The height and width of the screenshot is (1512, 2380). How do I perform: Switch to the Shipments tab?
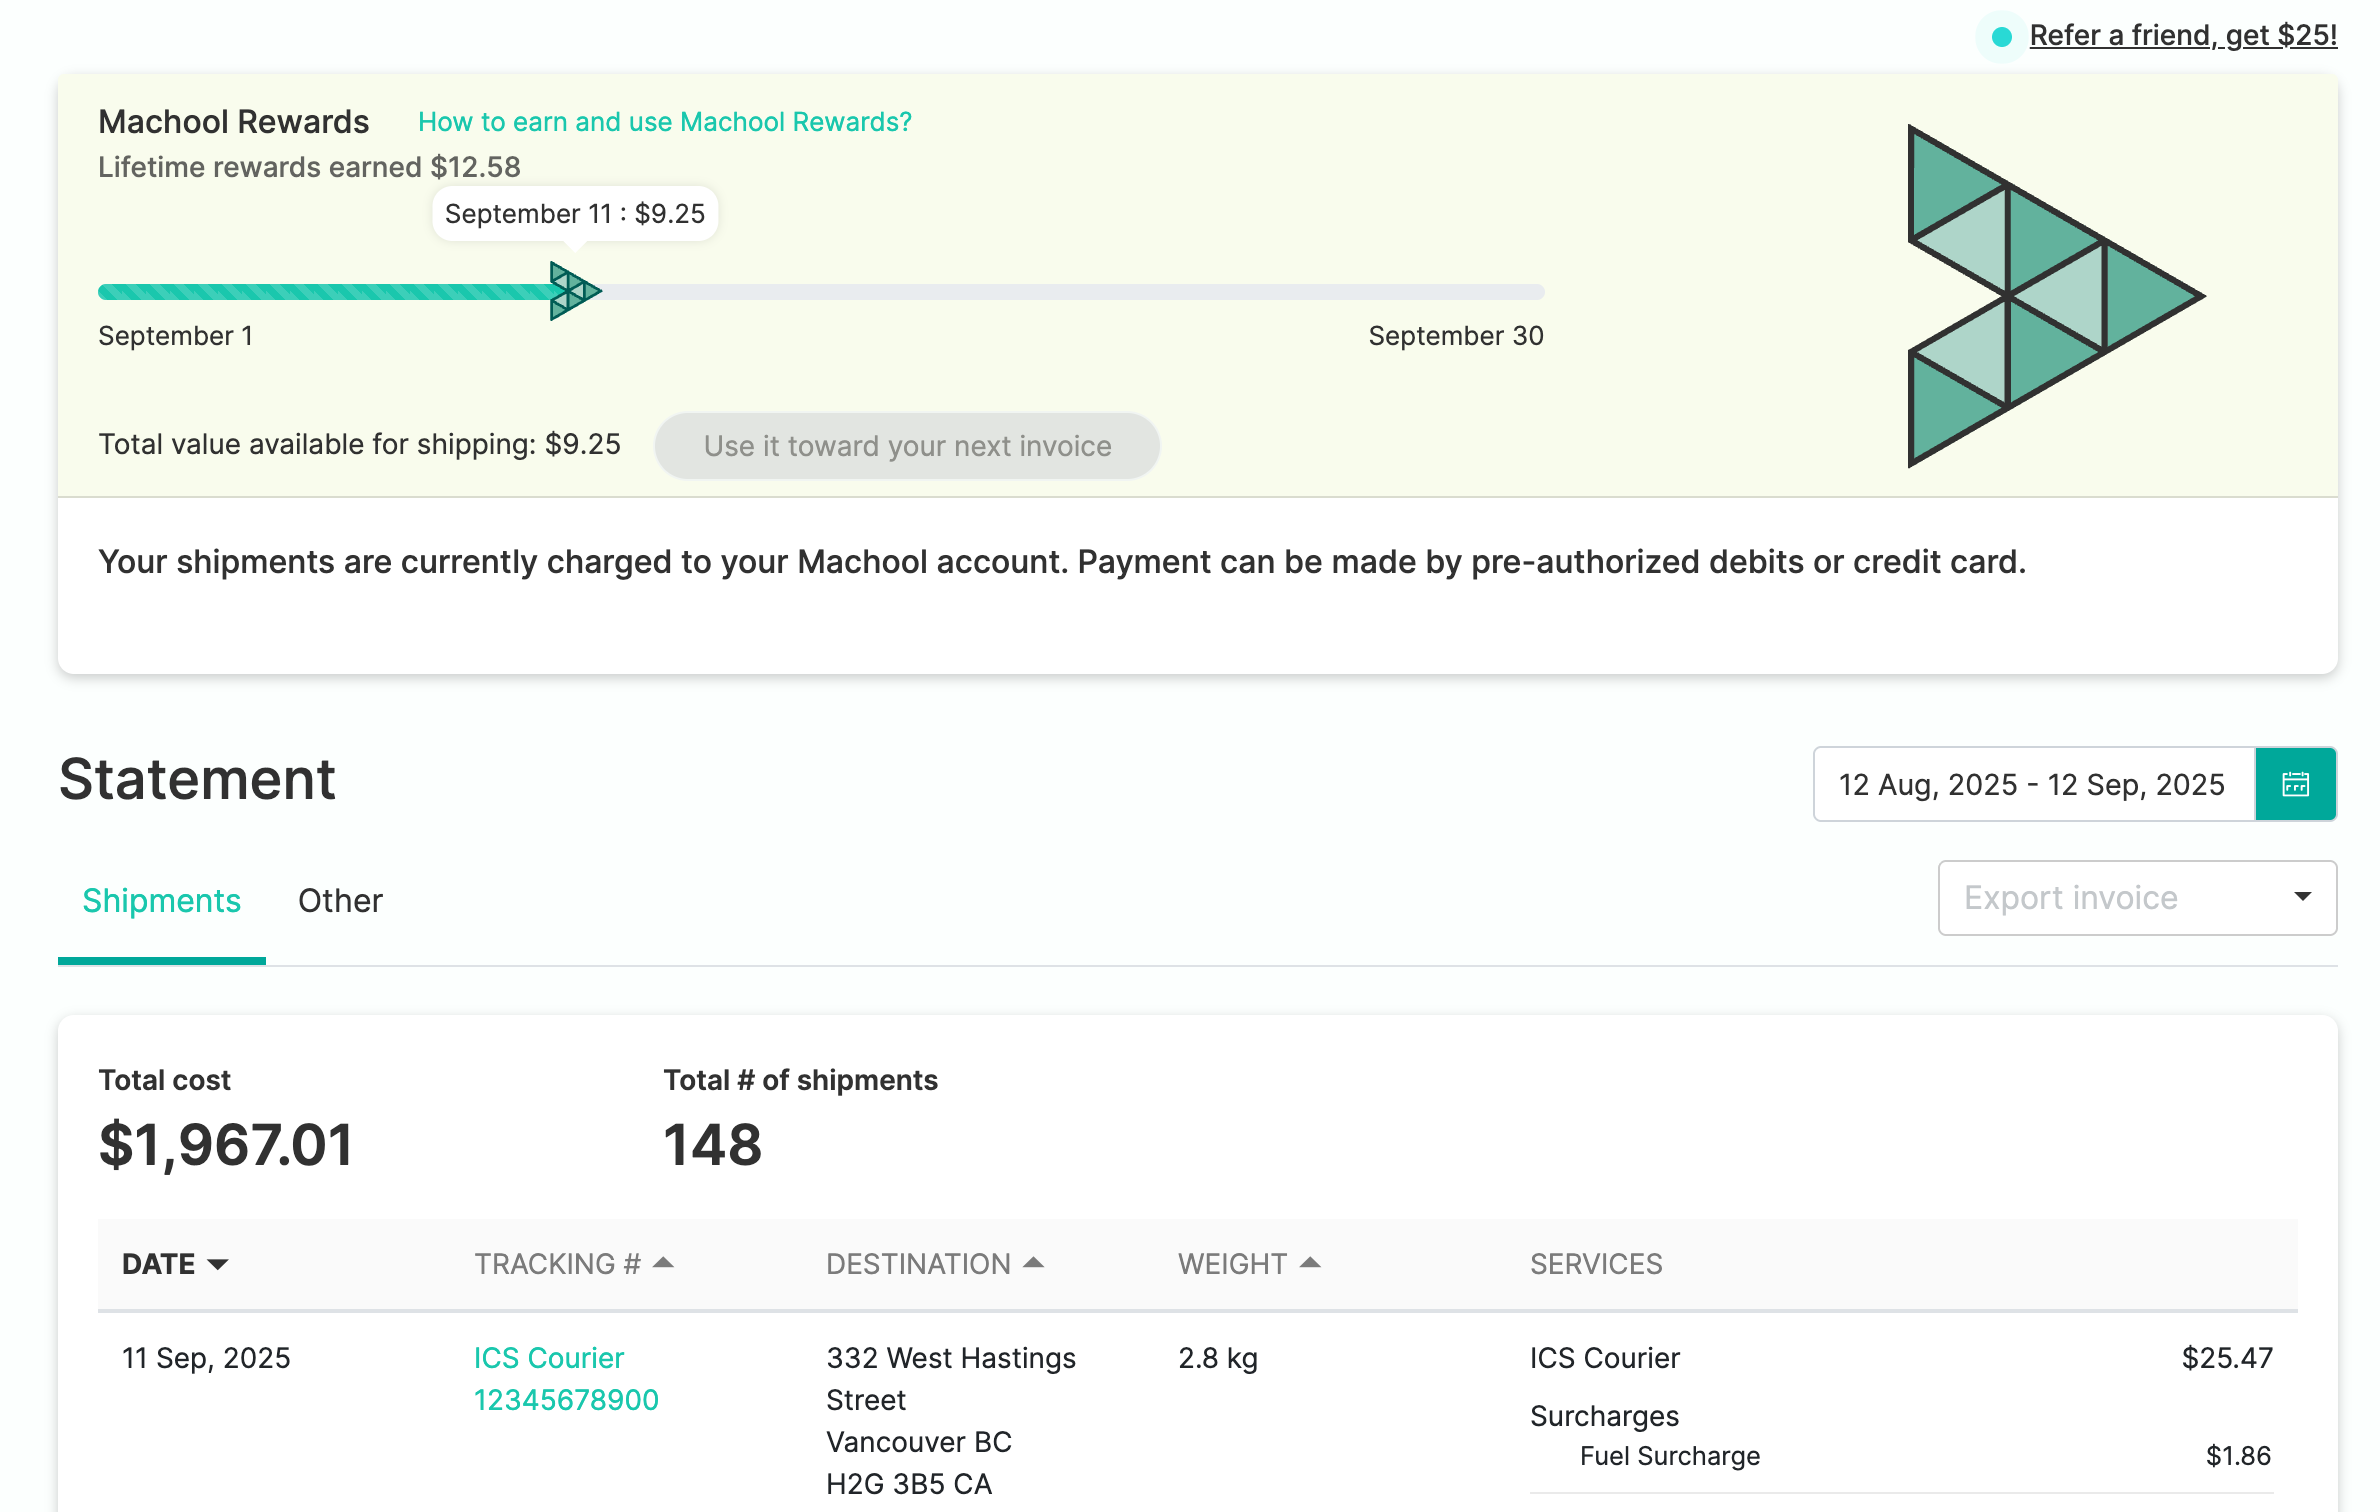(161, 901)
